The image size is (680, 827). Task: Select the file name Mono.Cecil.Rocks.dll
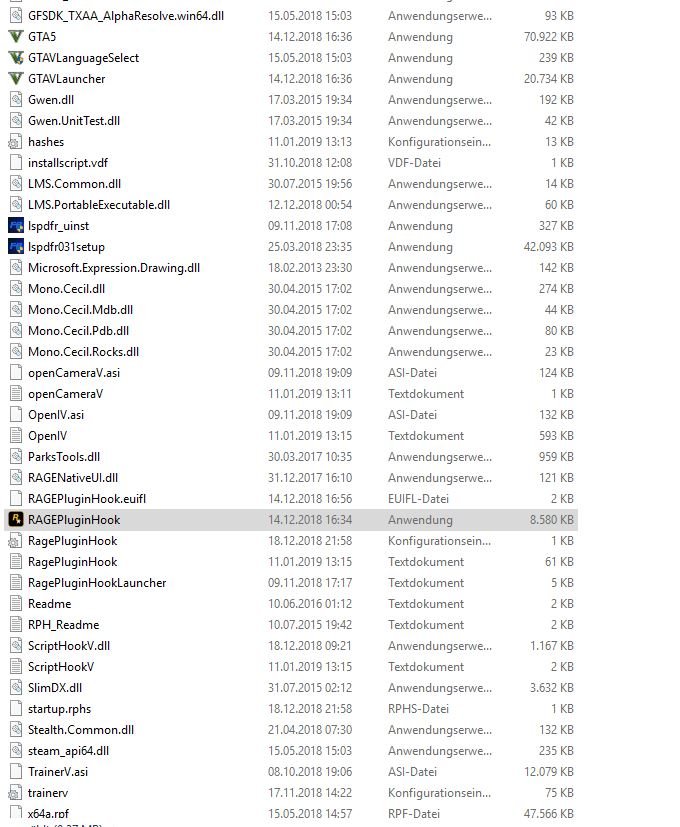83,352
